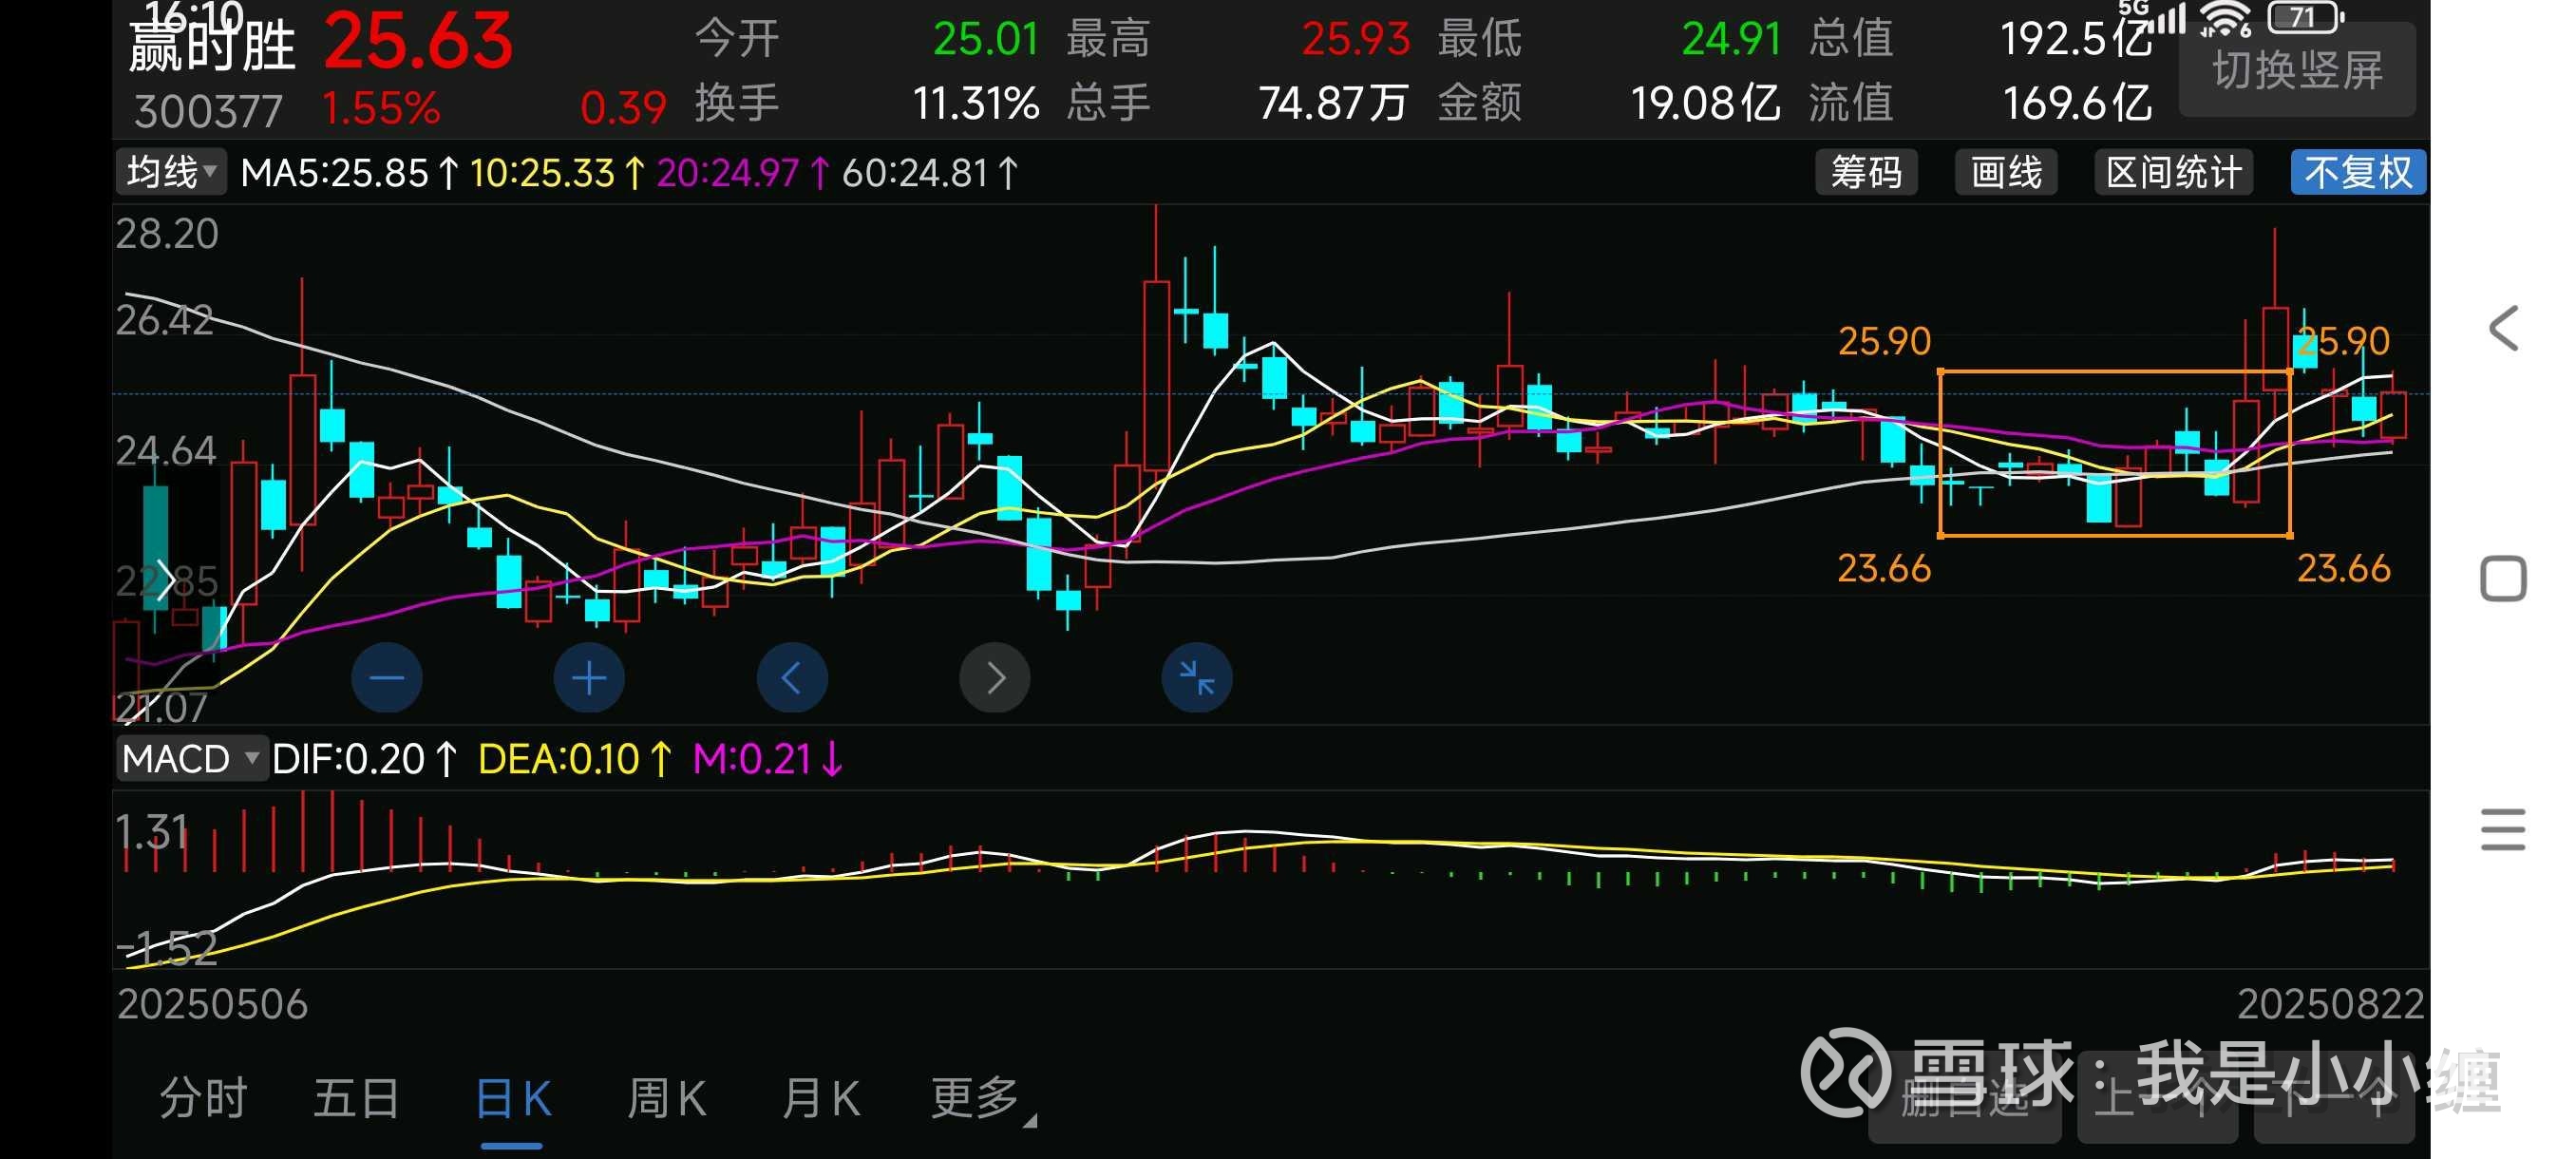Toggle 不复权 price adjustment mode
The width and height of the screenshot is (2576, 1159).
click(2358, 172)
